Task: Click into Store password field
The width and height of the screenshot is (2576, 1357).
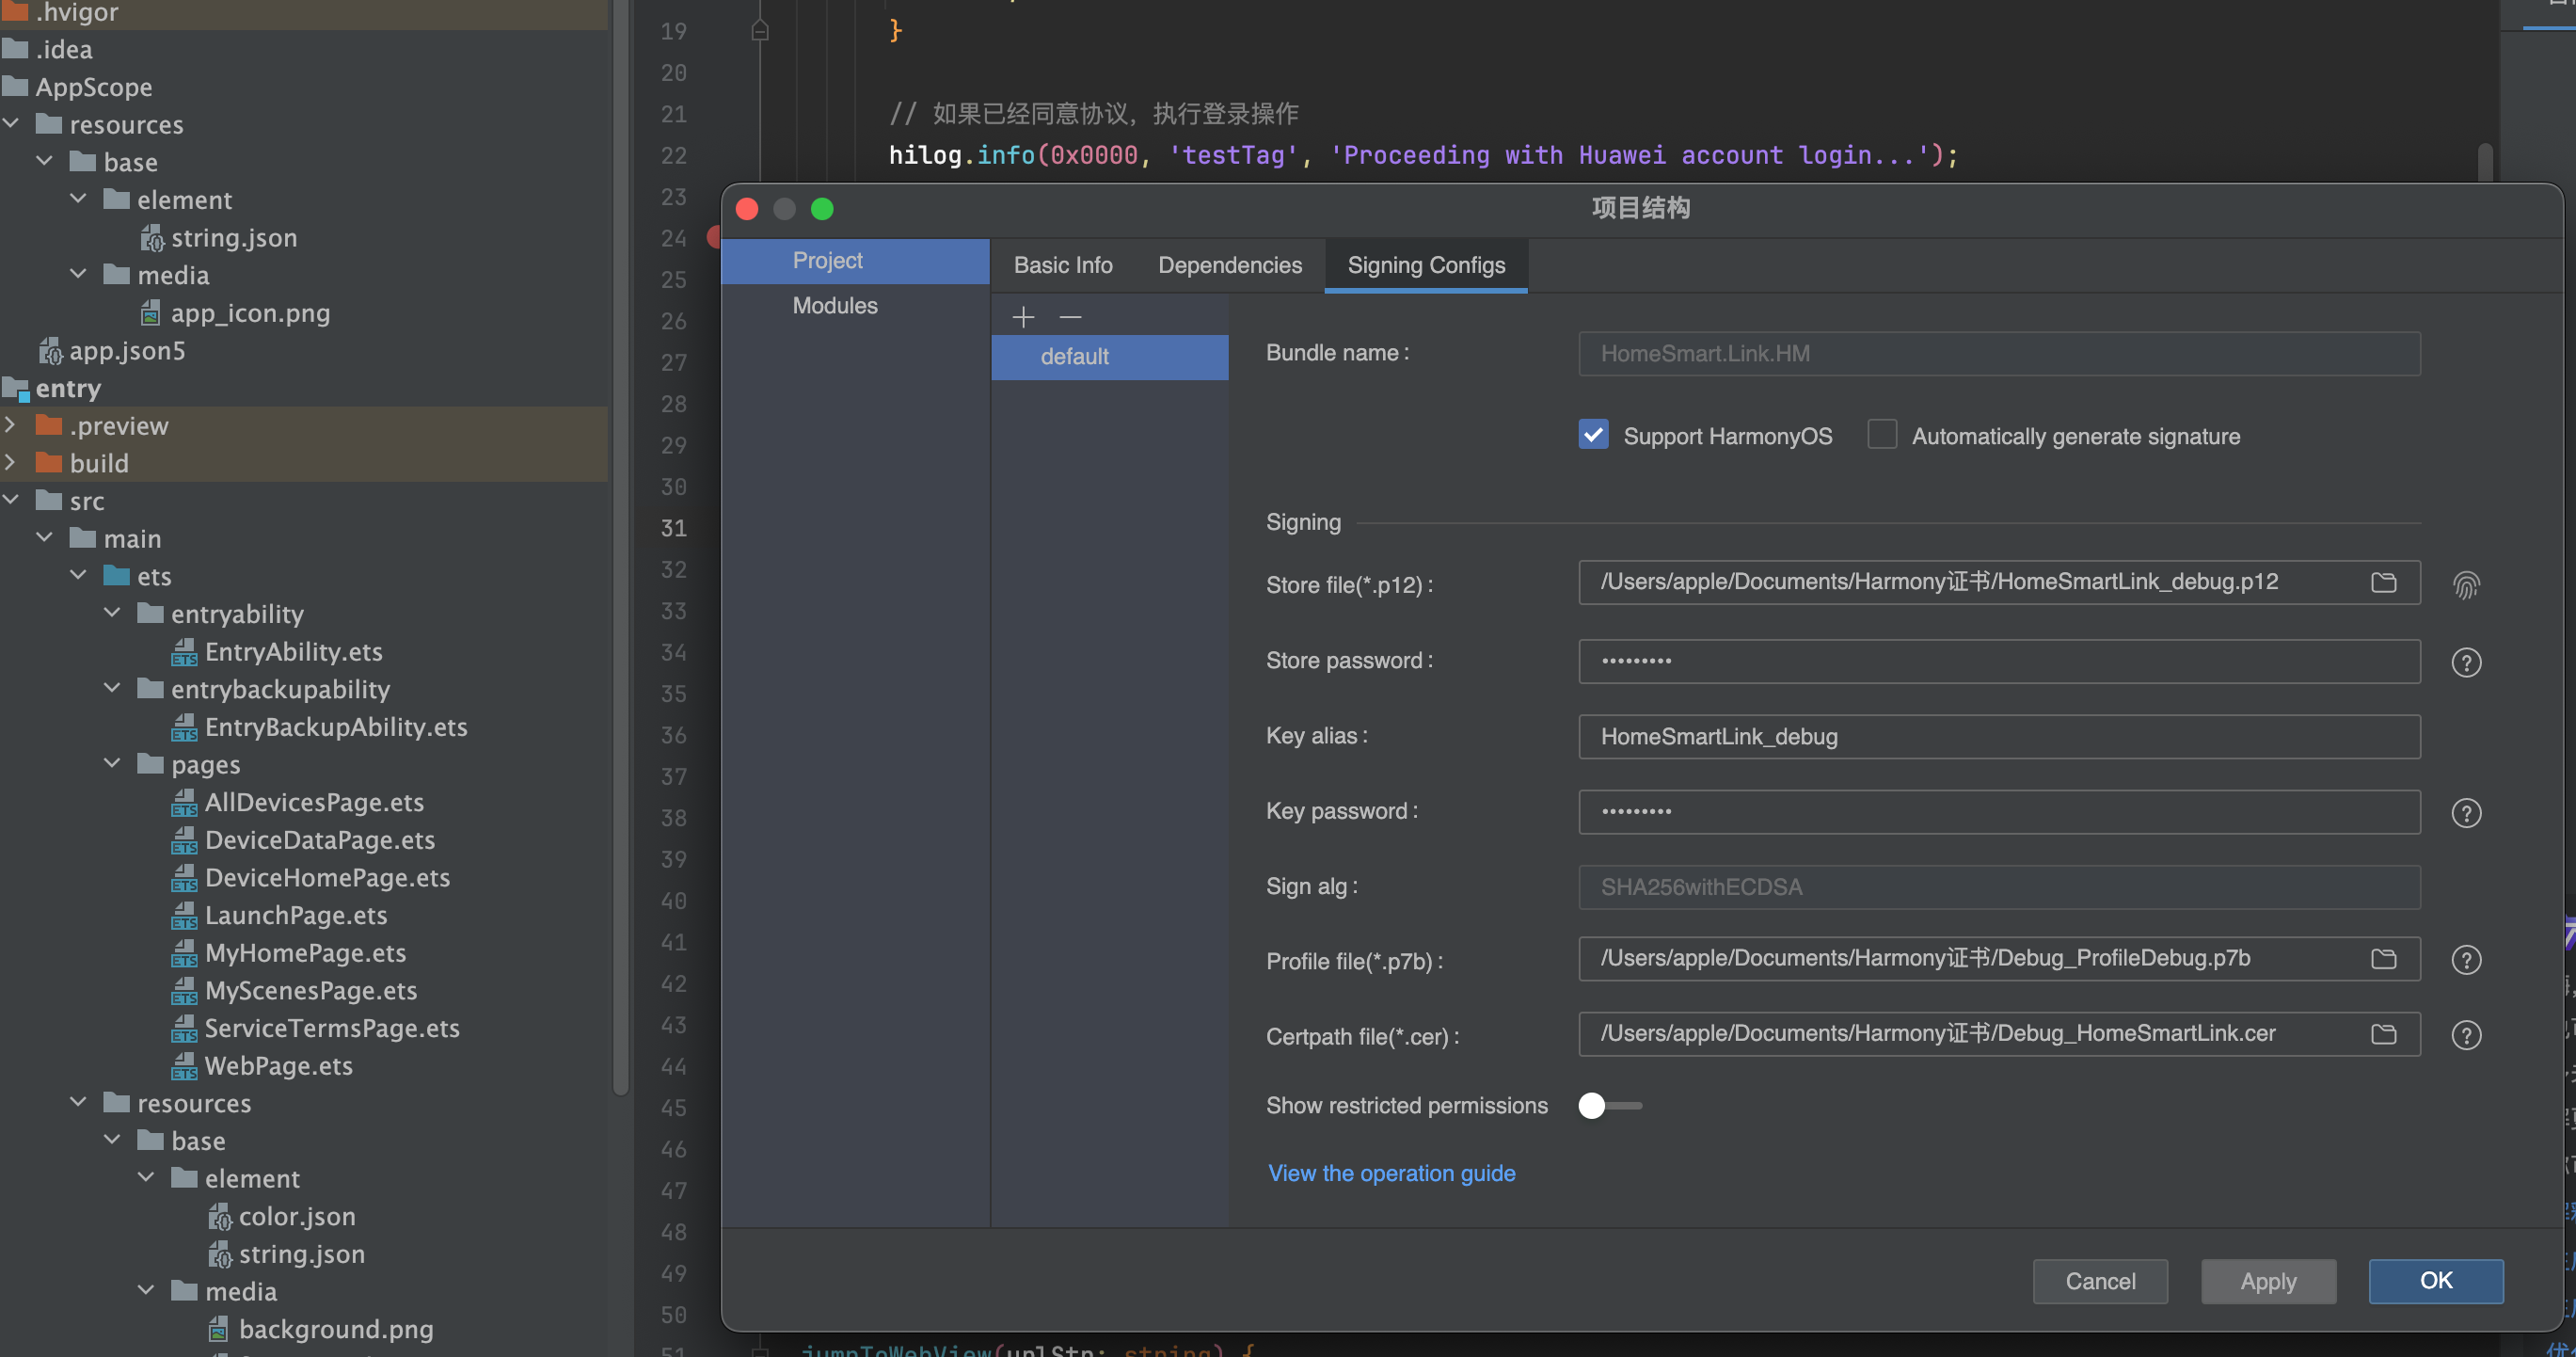Action: (1999, 661)
